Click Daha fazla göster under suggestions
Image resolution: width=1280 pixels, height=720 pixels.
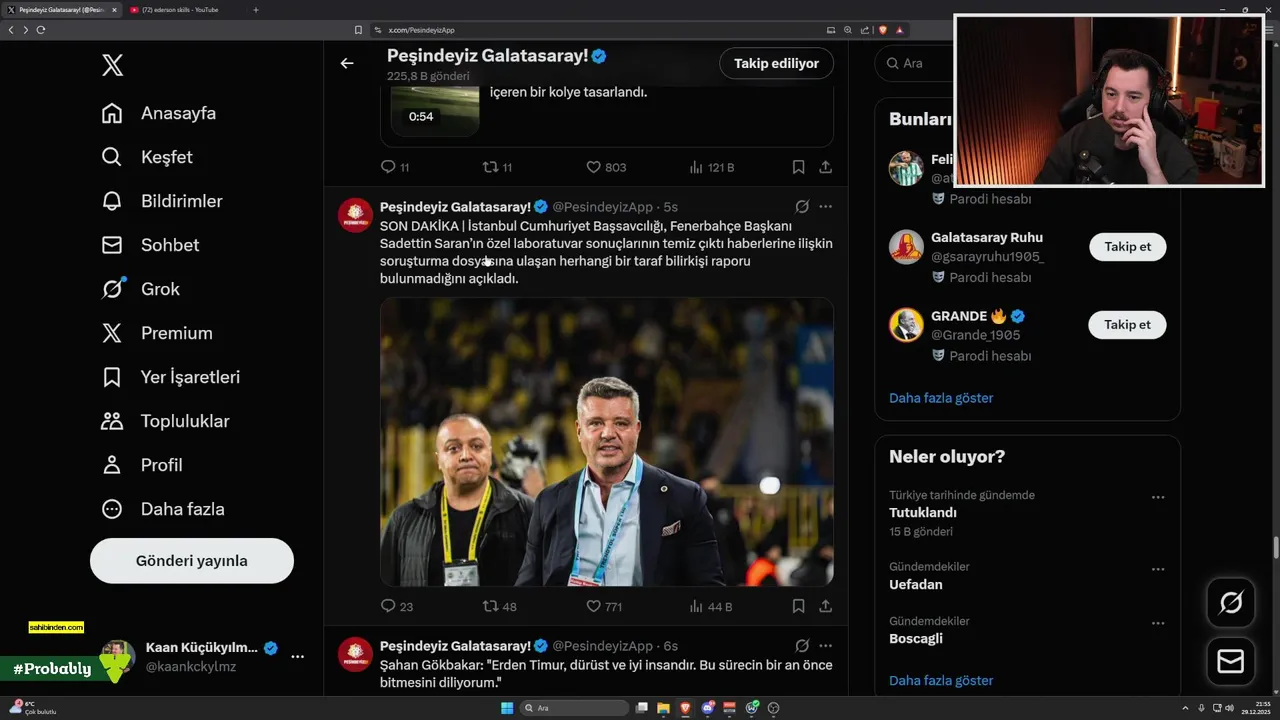click(x=941, y=398)
